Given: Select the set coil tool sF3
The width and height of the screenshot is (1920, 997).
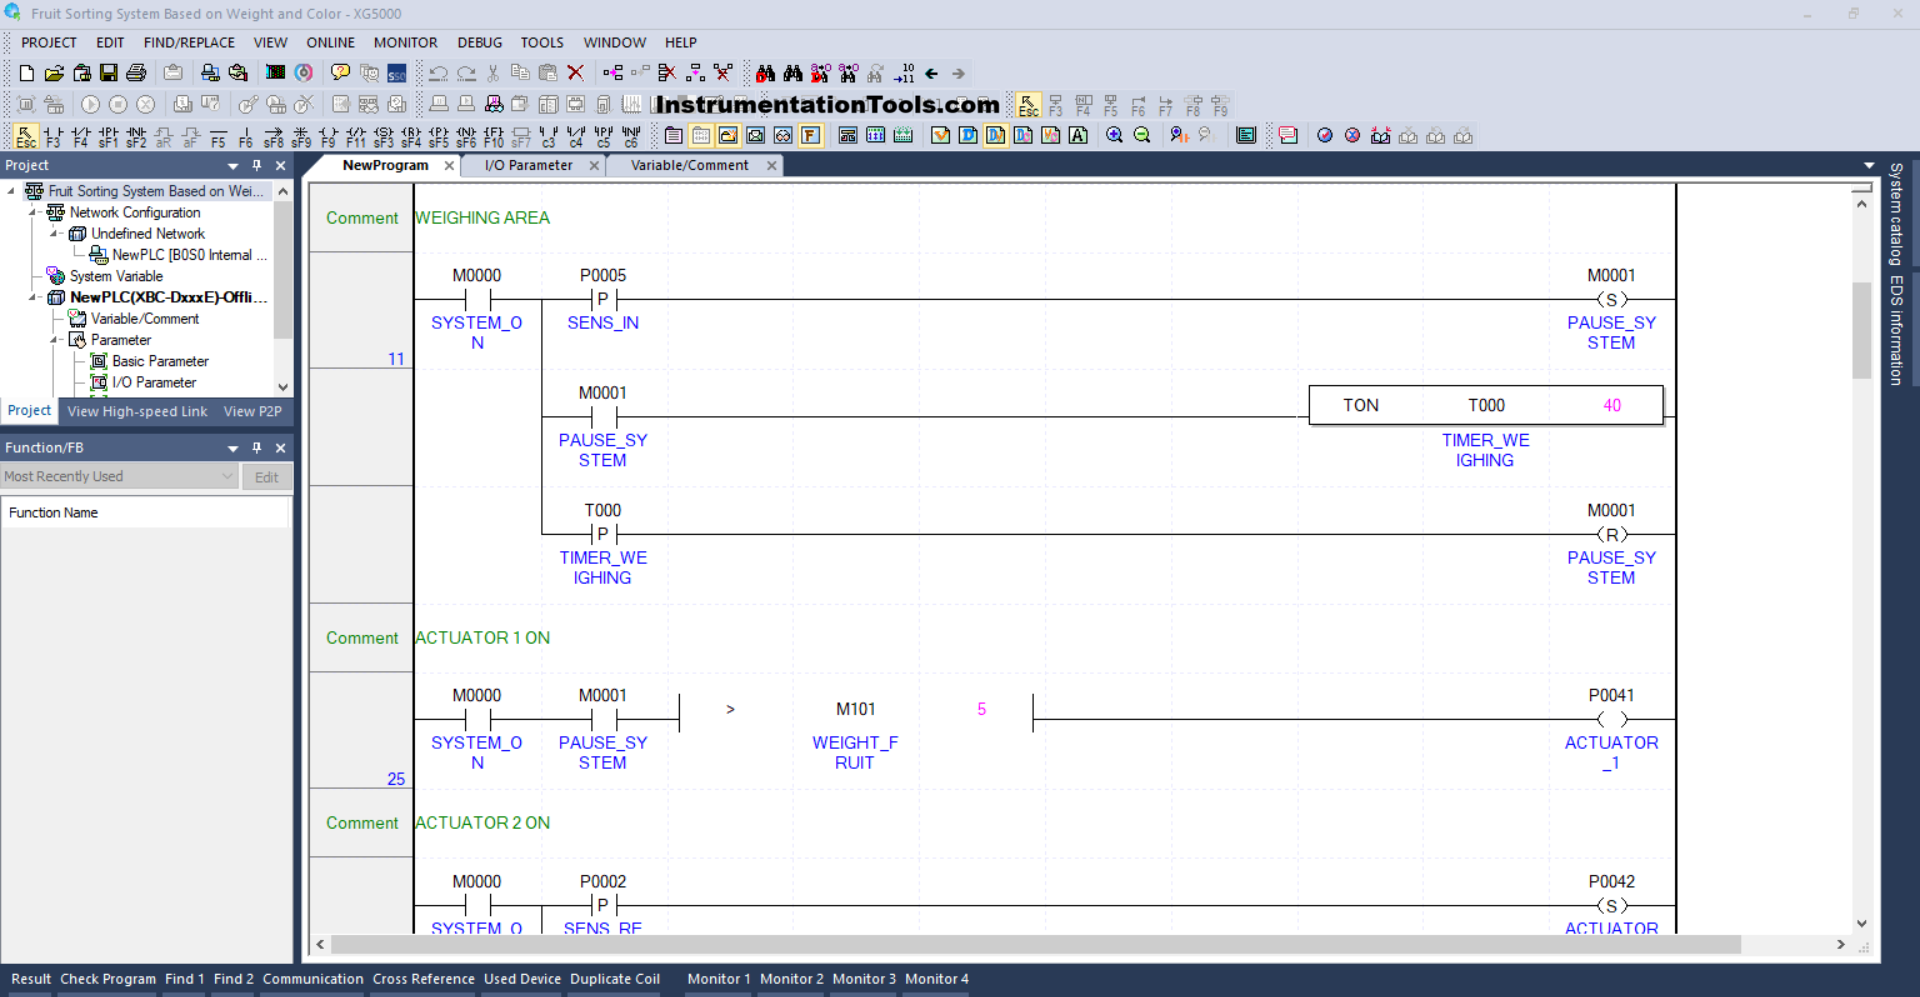Looking at the screenshot, I should click(x=383, y=135).
